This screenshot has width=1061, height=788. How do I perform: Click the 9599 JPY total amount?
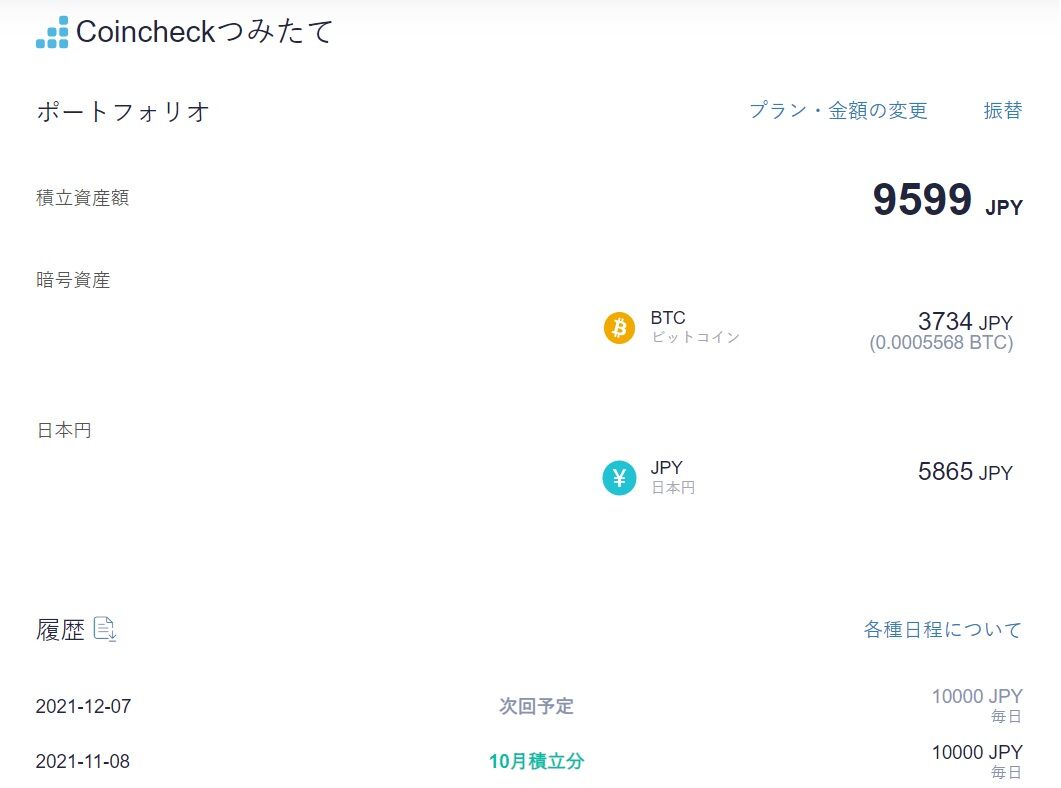[946, 200]
